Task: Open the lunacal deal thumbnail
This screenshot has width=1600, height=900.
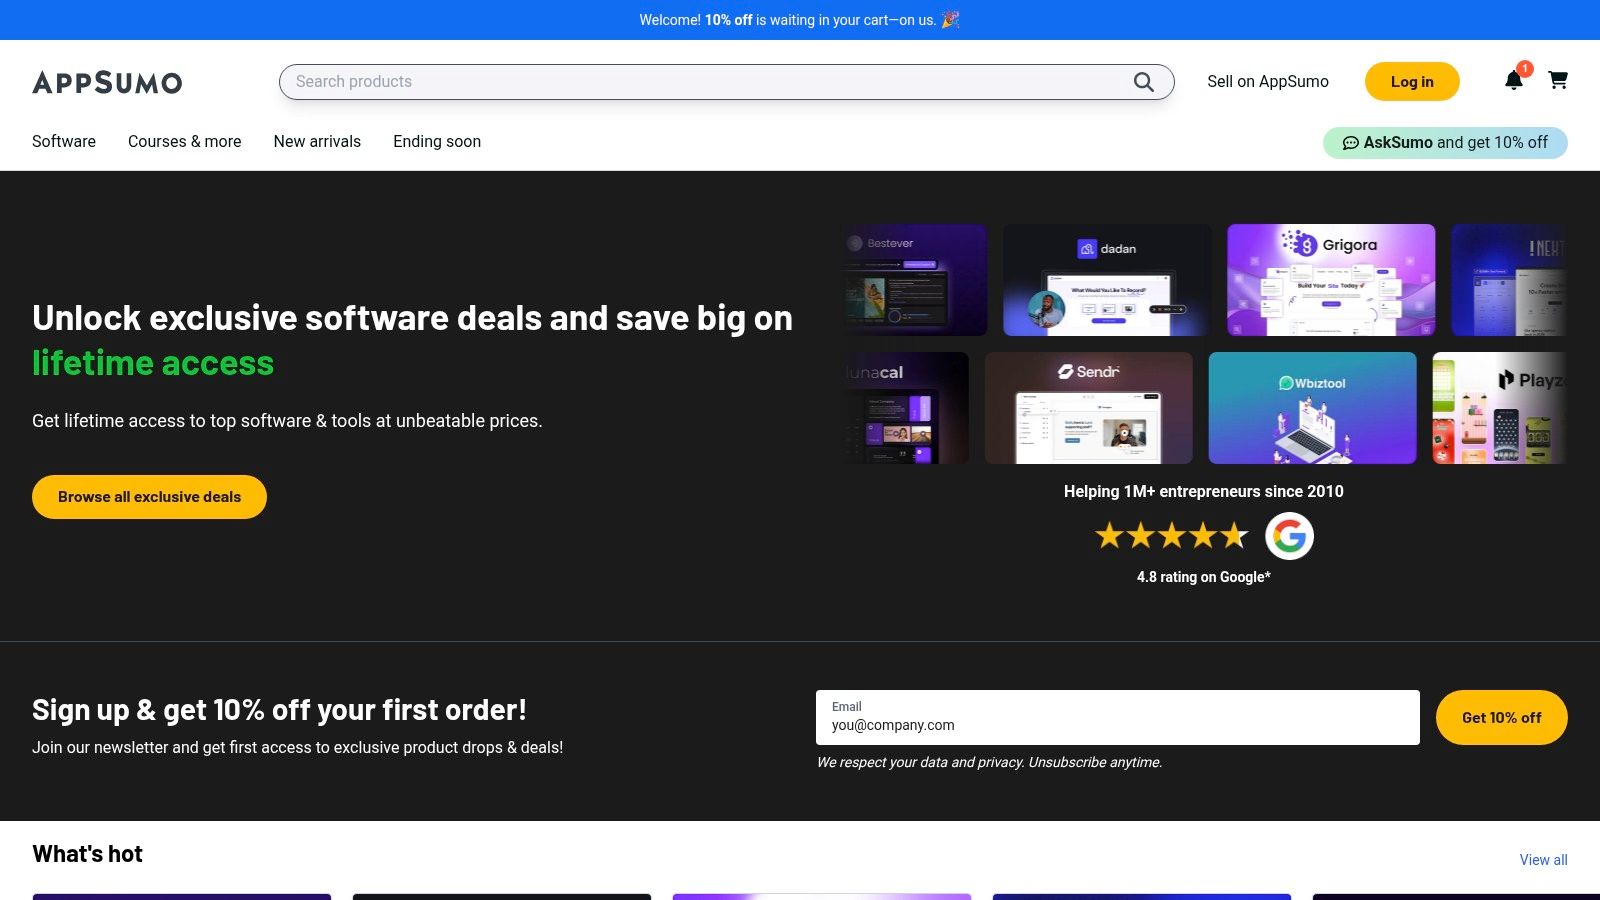Action: click(x=906, y=408)
